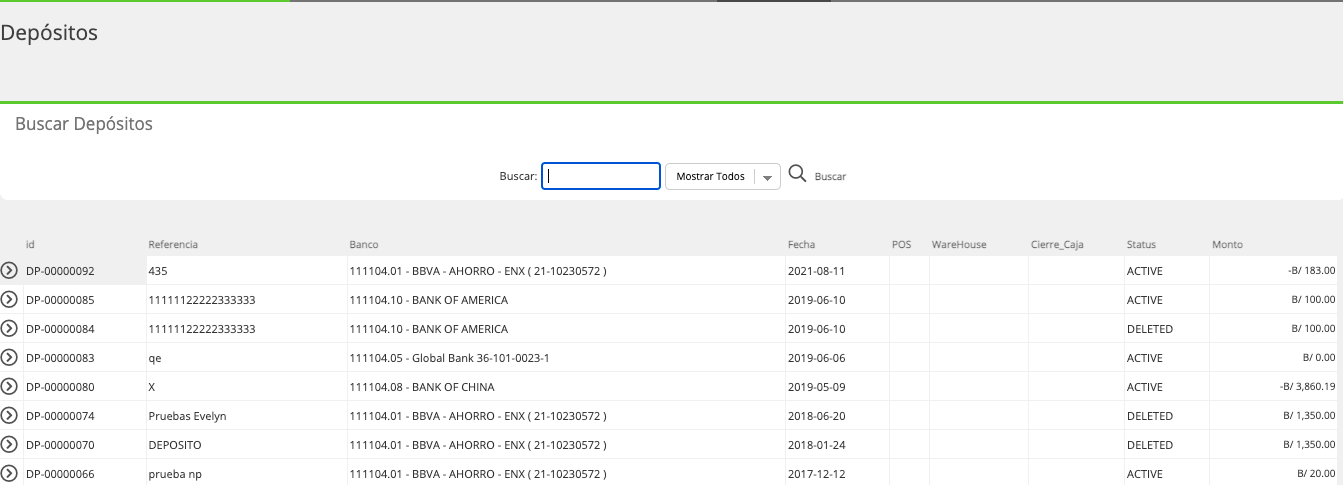Screen dimensions: 1343x485
Task: Click date 2021-08-11 cell
Action: click(837, 271)
